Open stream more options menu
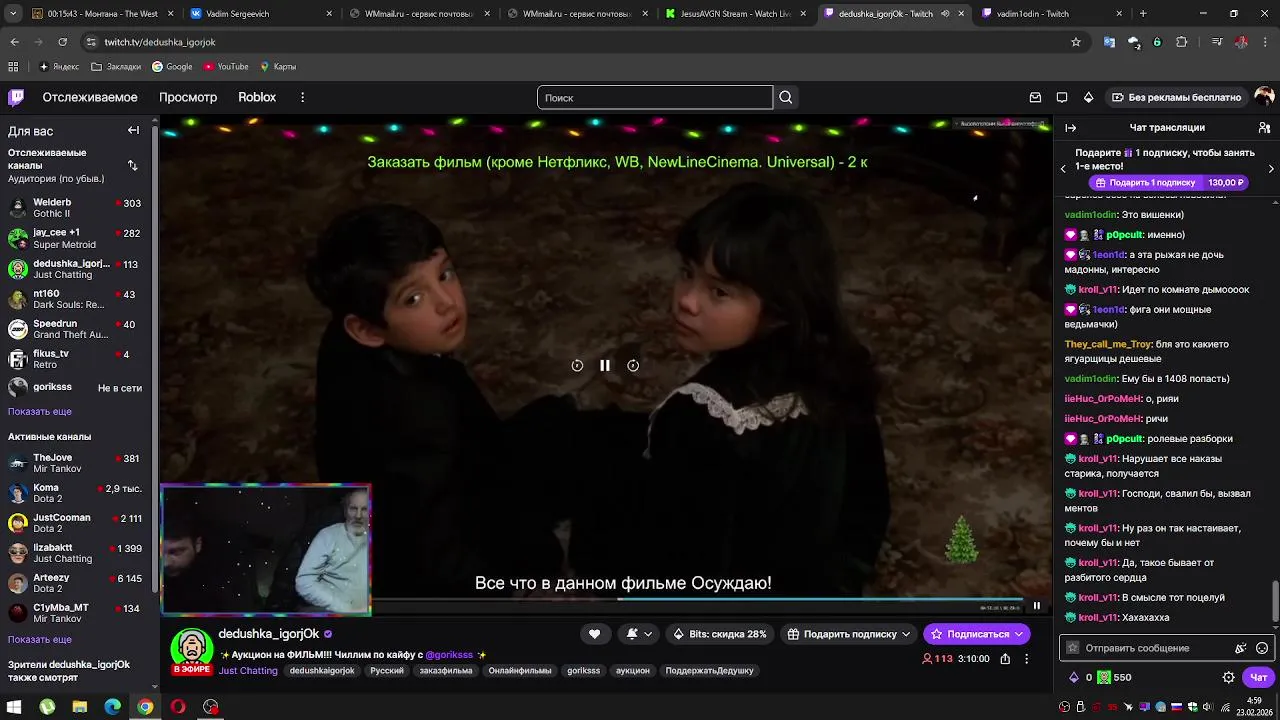This screenshot has height=720, width=1280. click(x=1026, y=659)
